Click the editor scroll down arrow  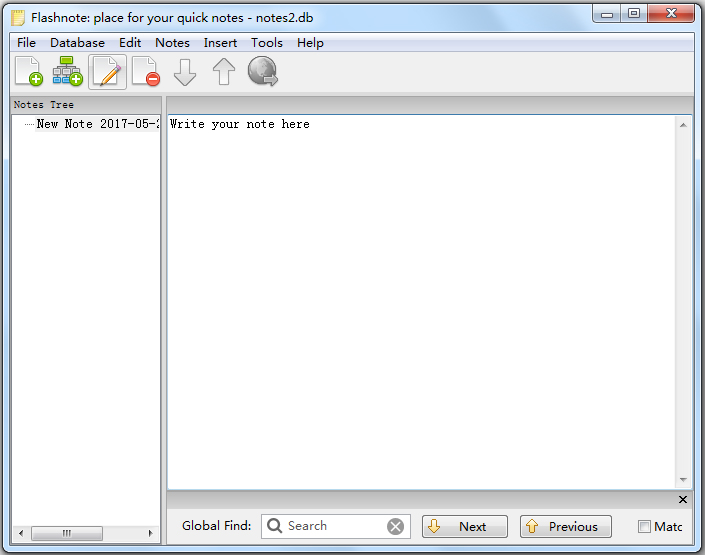(x=683, y=480)
